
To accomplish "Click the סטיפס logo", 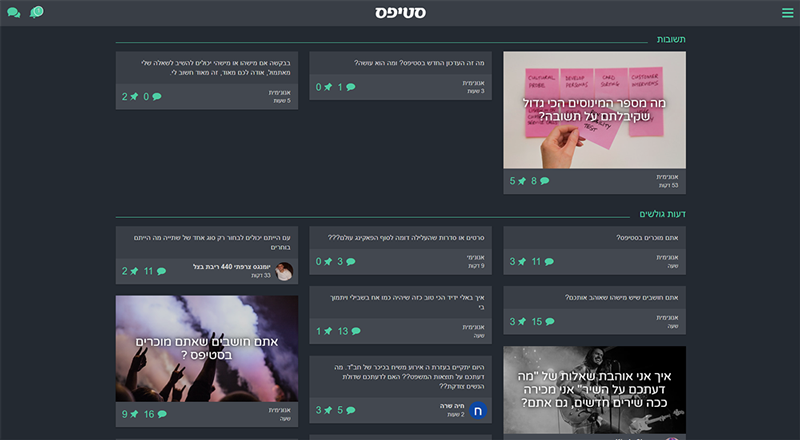I will click(400, 13).
